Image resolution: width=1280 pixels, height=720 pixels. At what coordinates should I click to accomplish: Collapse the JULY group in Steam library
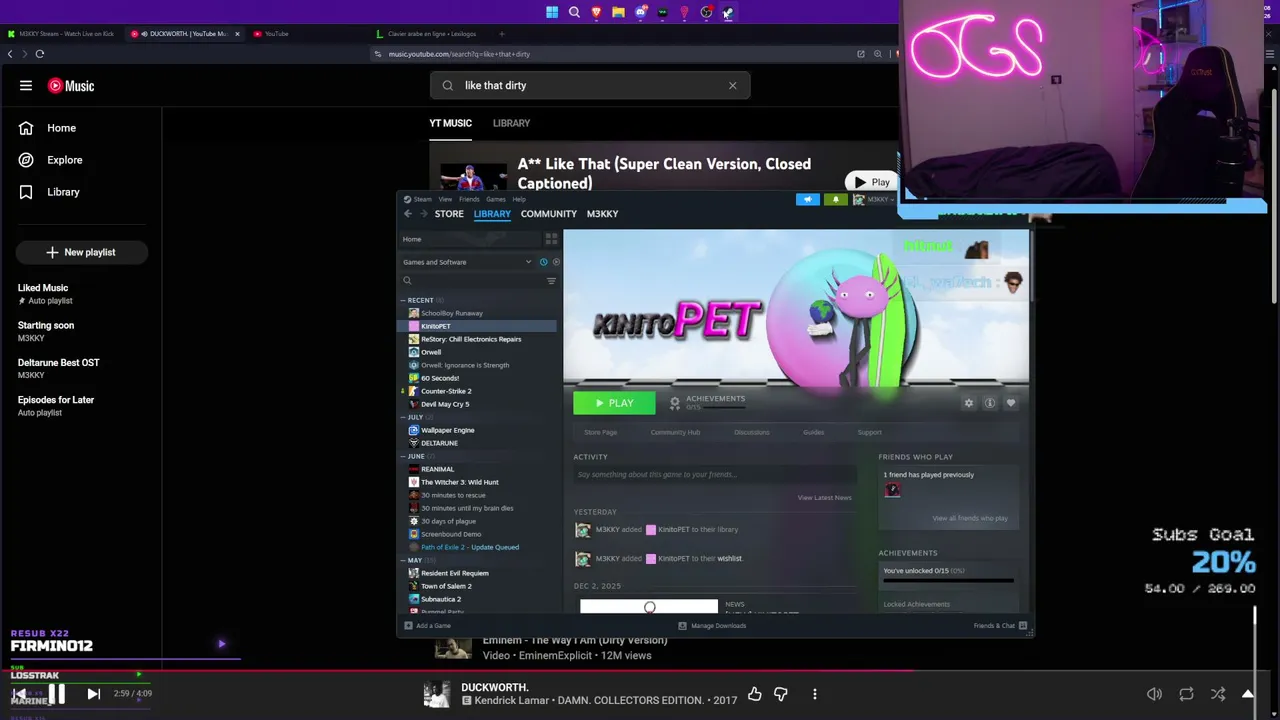[403, 417]
